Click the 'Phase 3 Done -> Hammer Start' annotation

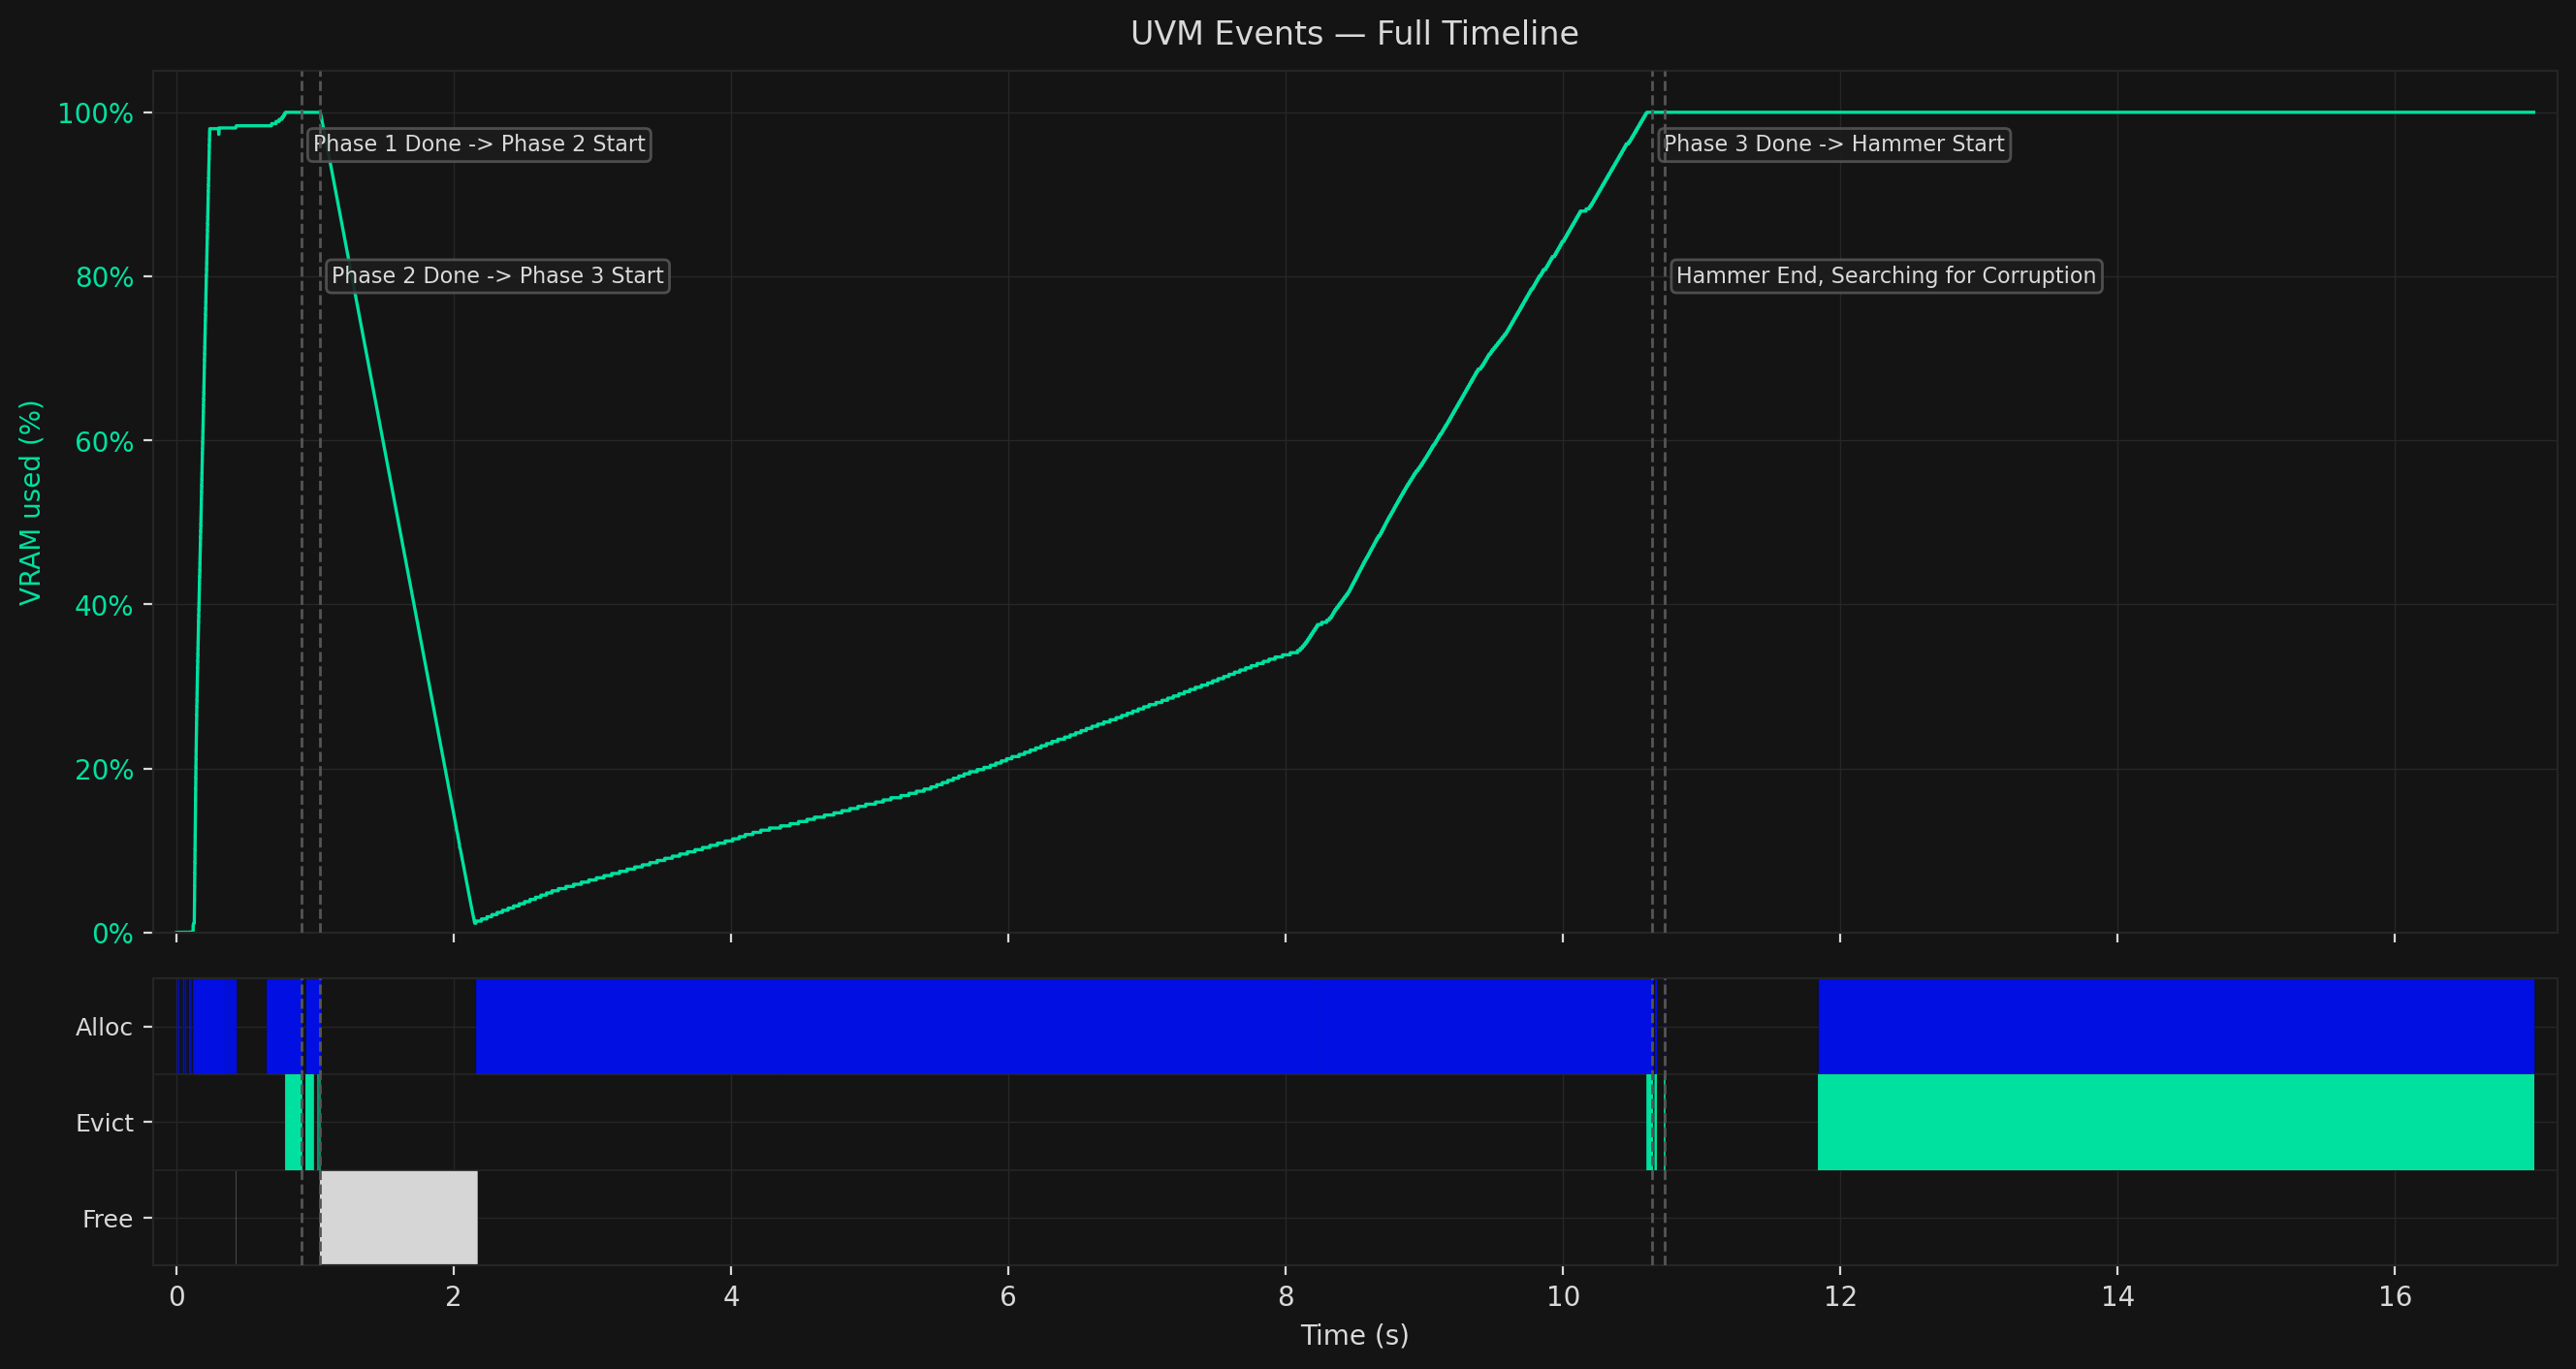(x=1834, y=143)
